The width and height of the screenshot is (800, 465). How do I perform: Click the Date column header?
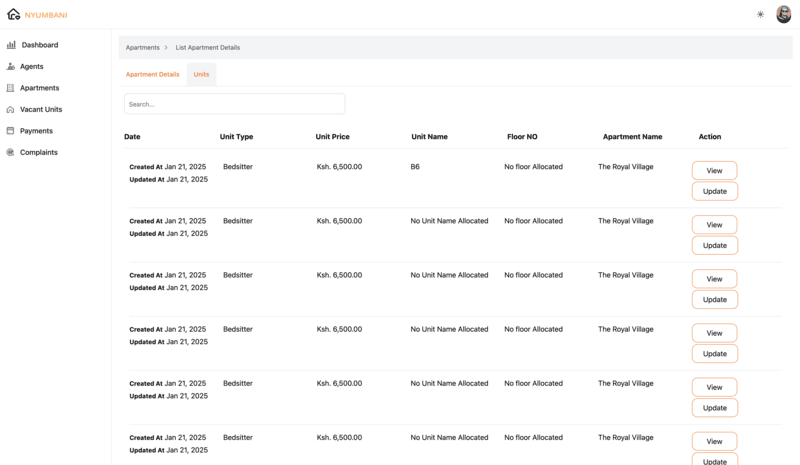(132, 137)
